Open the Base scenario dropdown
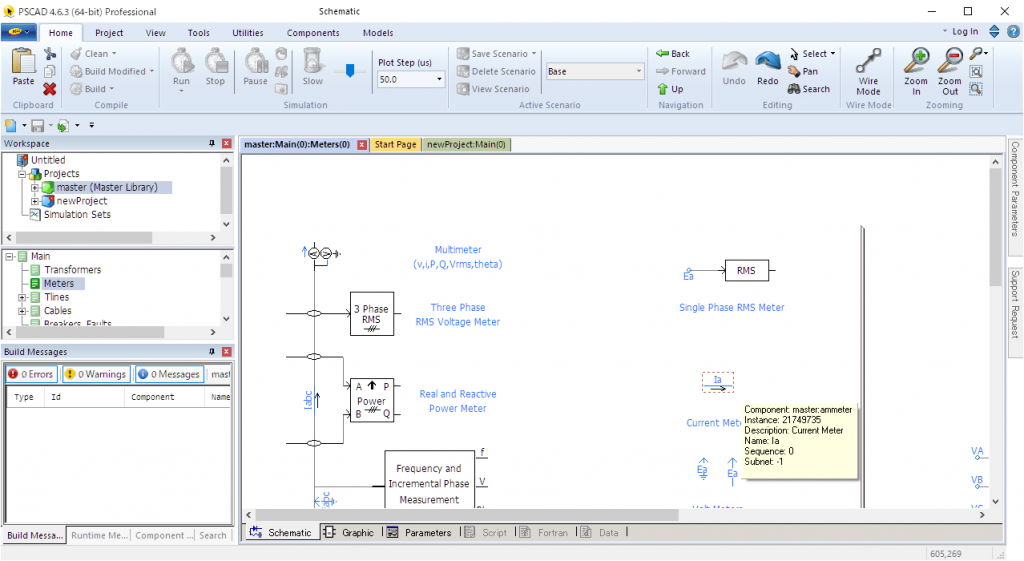Image resolution: width=1024 pixels, height=561 pixels. 639,72
